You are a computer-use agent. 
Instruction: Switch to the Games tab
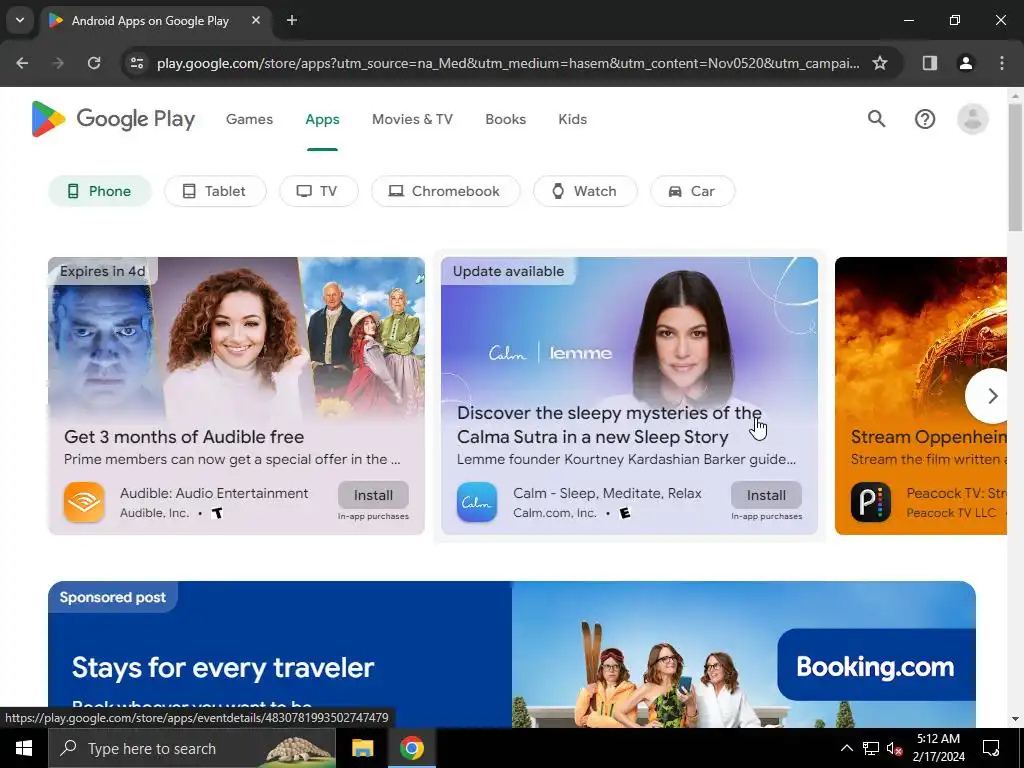249,120
